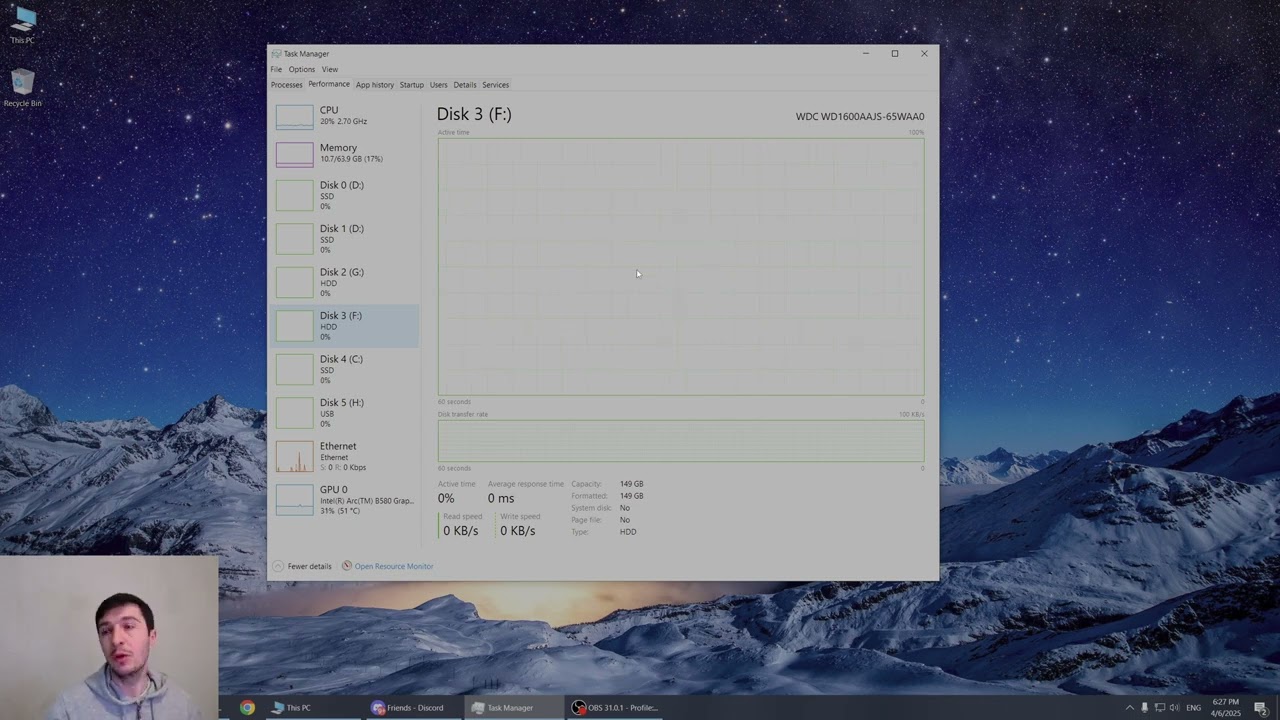Select Disk 5 (H:) USB entry
The width and height of the screenshot is (1280, 720).
coord(345,412)
